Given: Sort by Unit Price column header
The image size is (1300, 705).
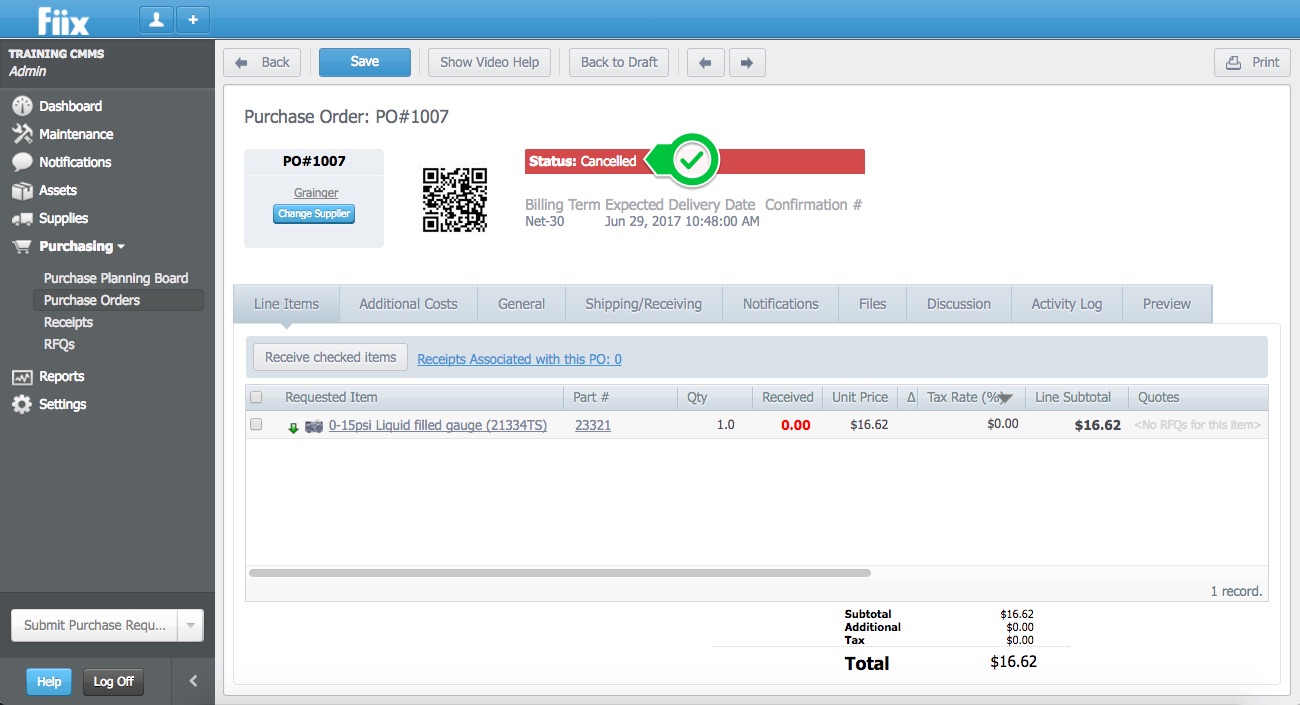Looking at the screenshot, I should coord(860,397).
